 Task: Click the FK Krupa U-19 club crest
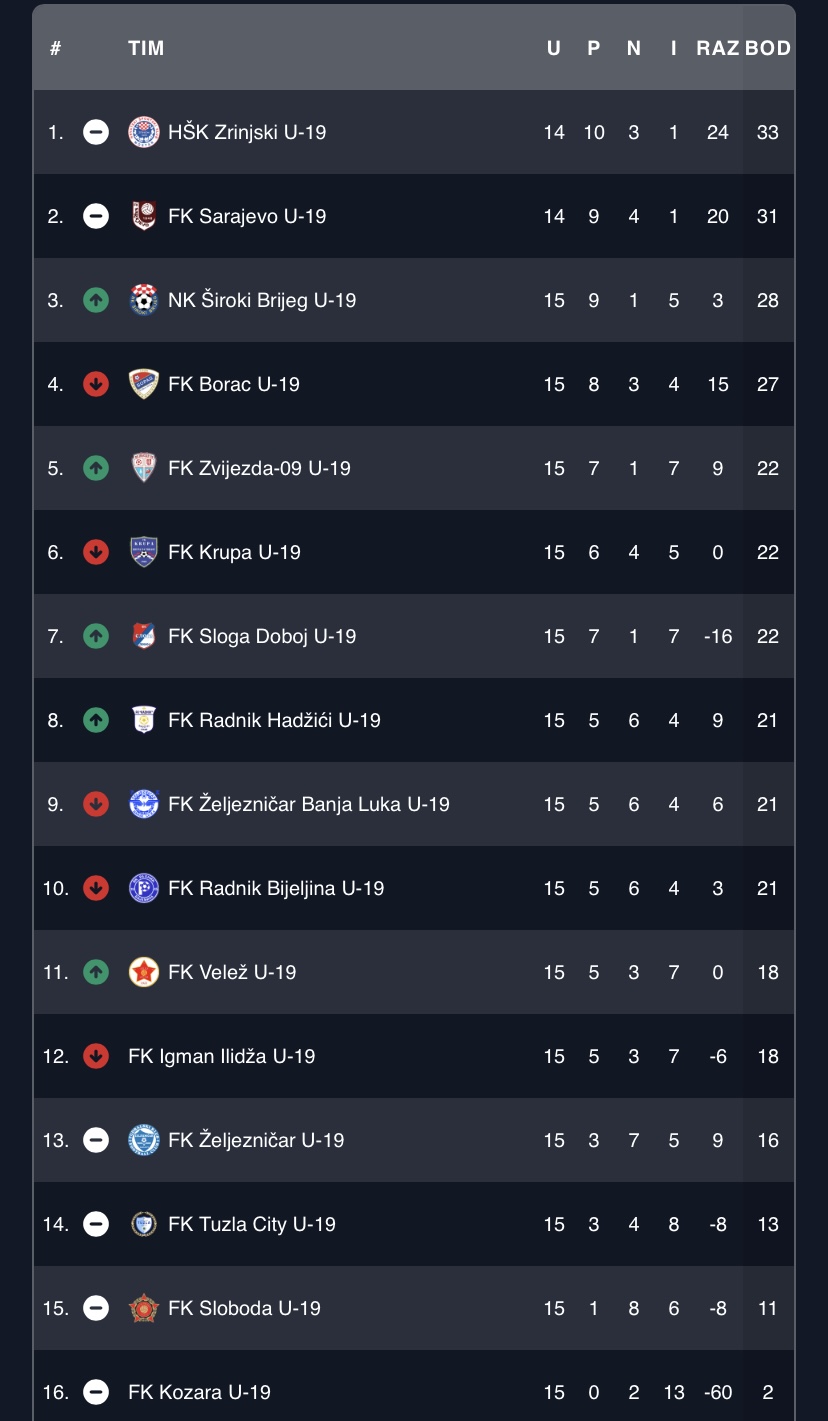pyautogui.click(x=144, y=552)
